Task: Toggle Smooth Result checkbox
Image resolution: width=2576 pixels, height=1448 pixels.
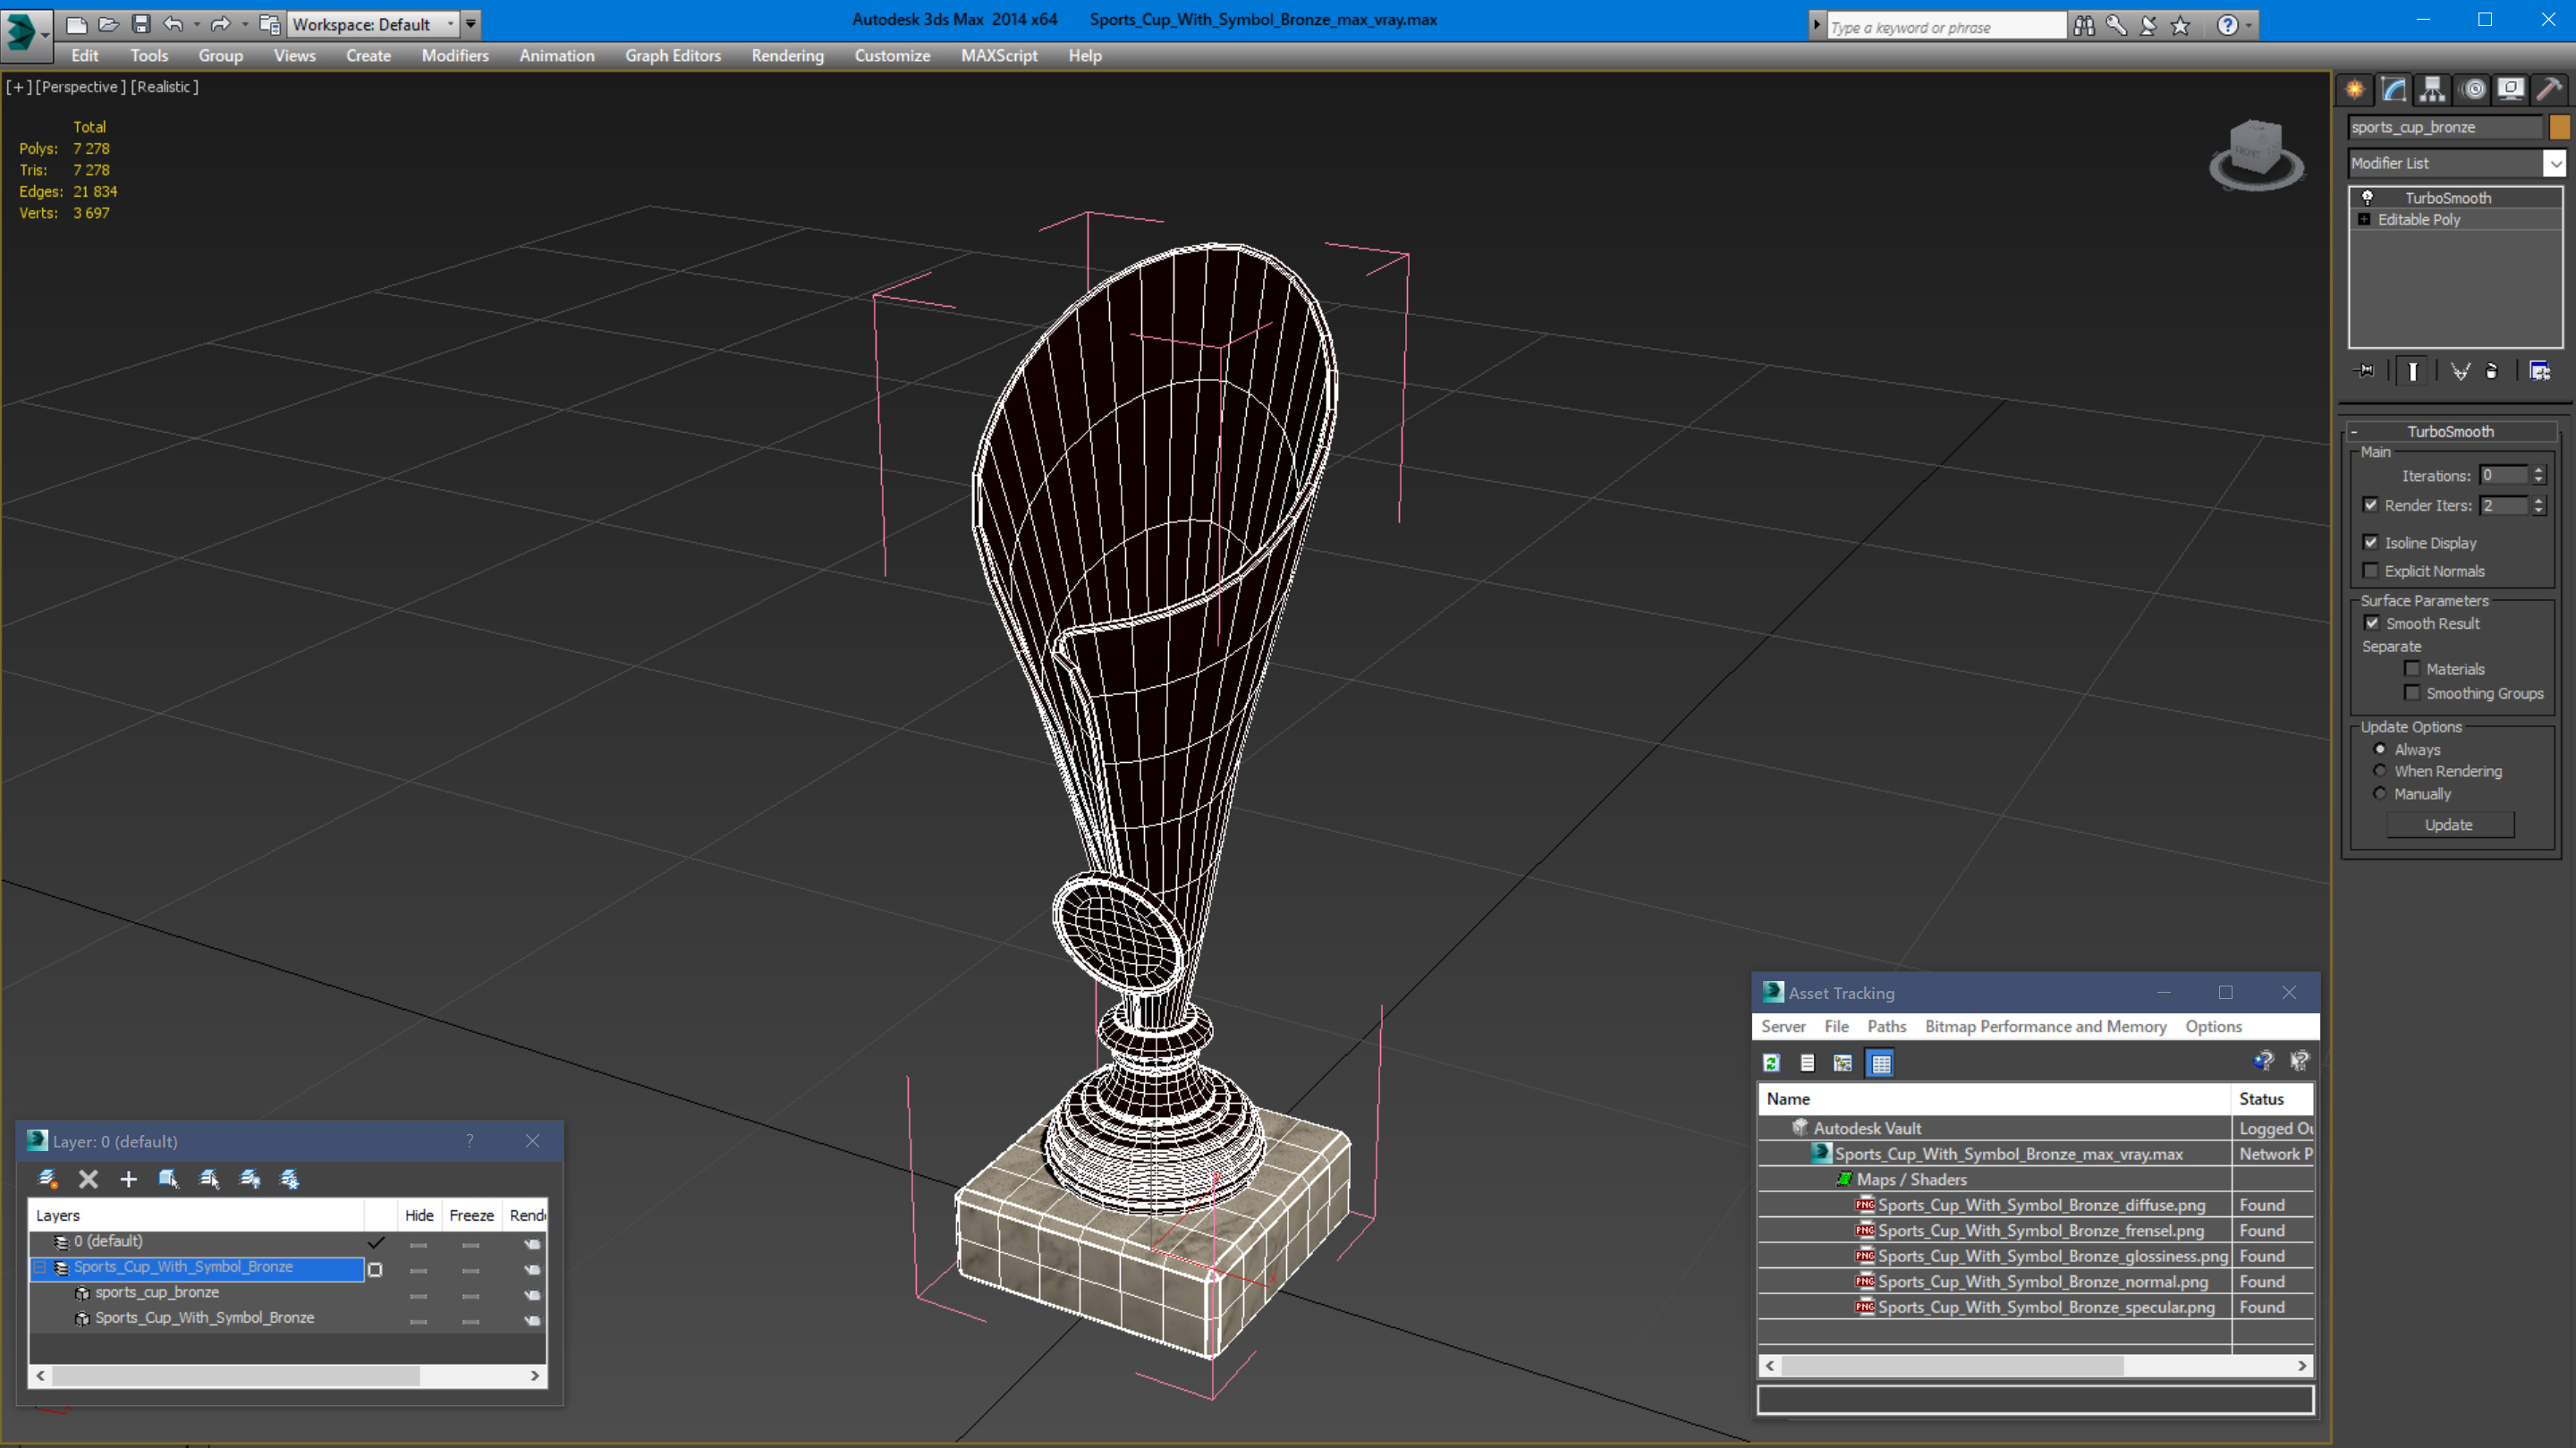Action: (x=2371, y=623)
